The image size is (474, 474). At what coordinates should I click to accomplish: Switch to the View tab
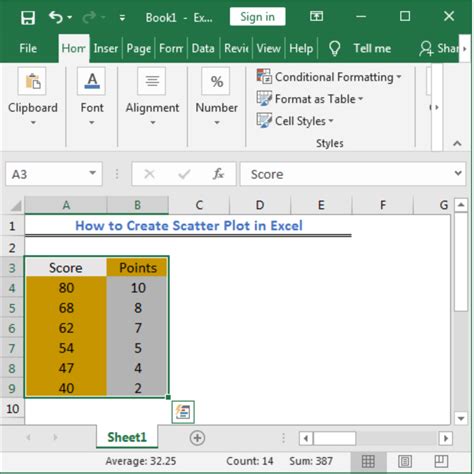(x=269, y=49)
